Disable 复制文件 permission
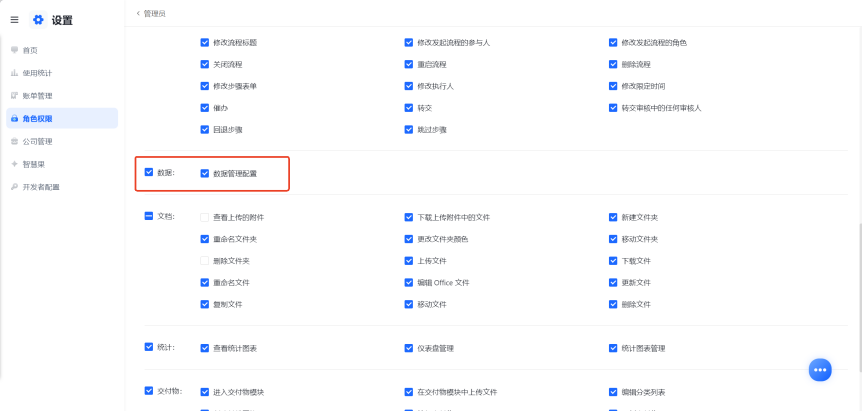Viewport: 862px width, 411px height. pyautogui.click(x=205, y=304)
